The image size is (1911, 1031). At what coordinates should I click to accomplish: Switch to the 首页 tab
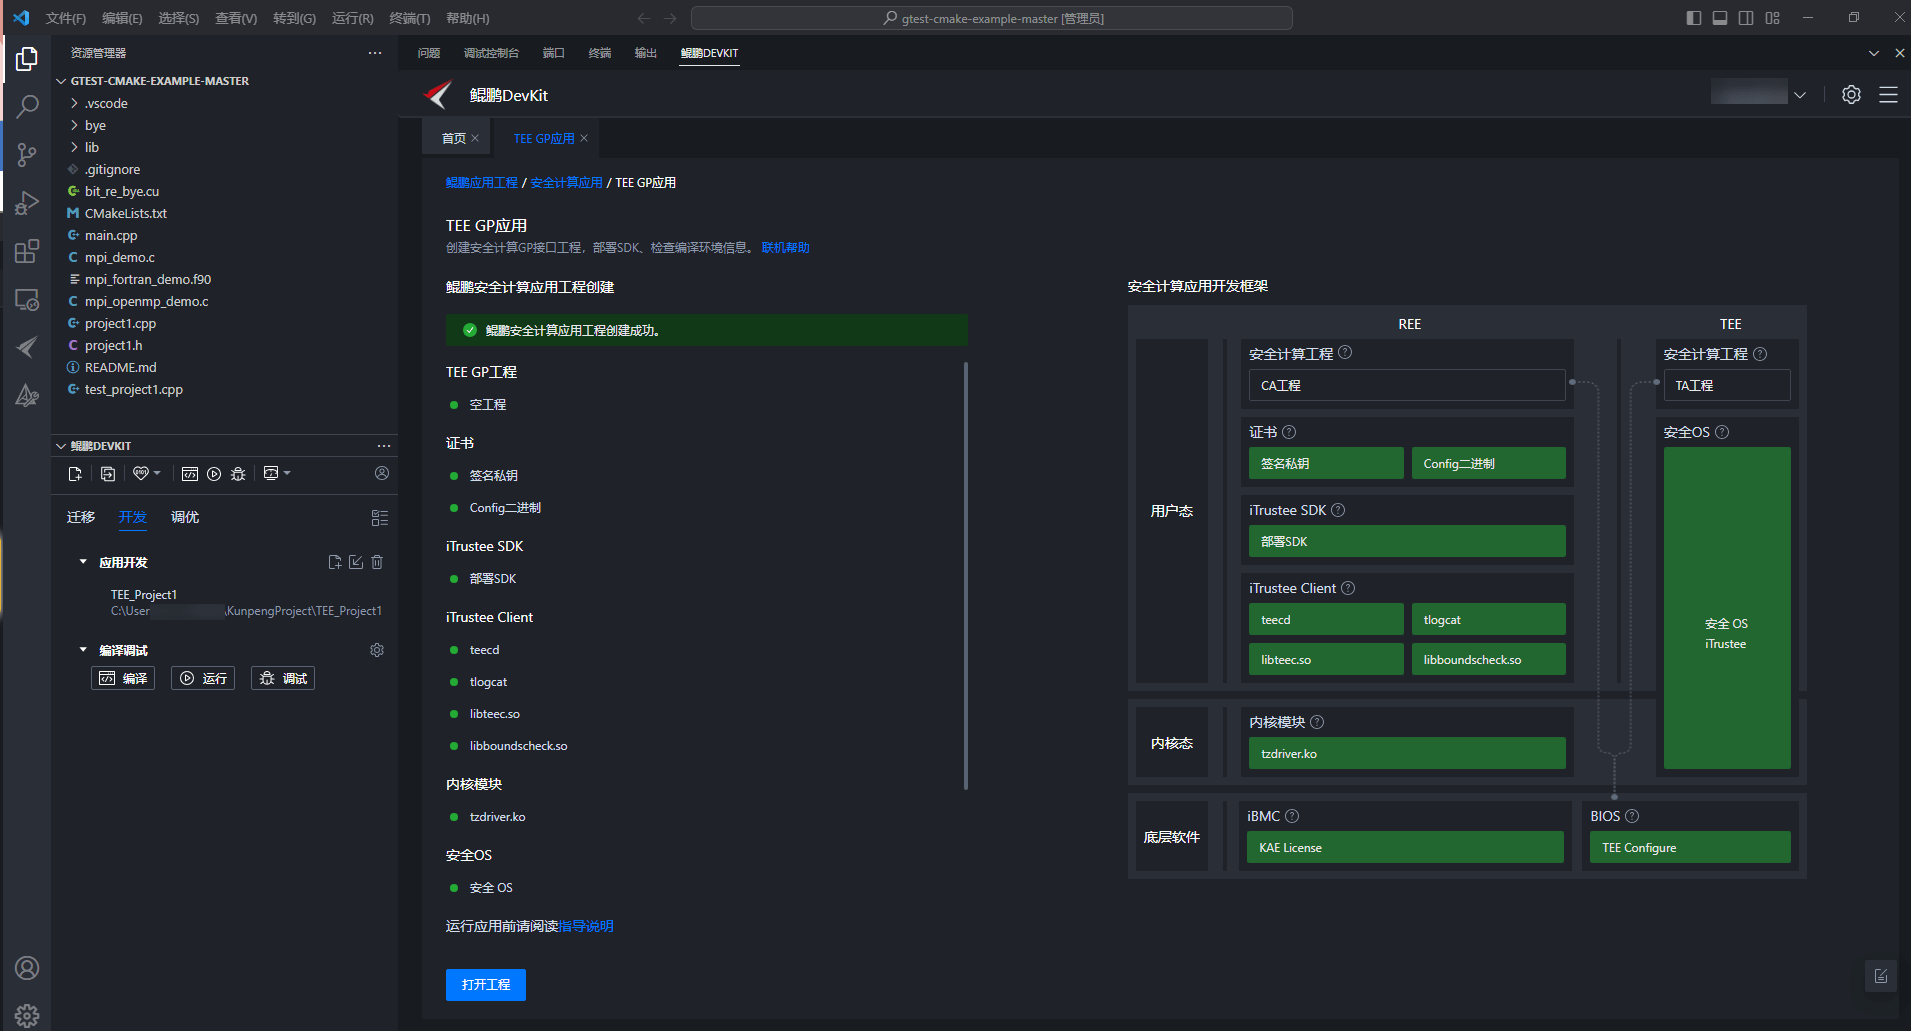pos(454,138)
